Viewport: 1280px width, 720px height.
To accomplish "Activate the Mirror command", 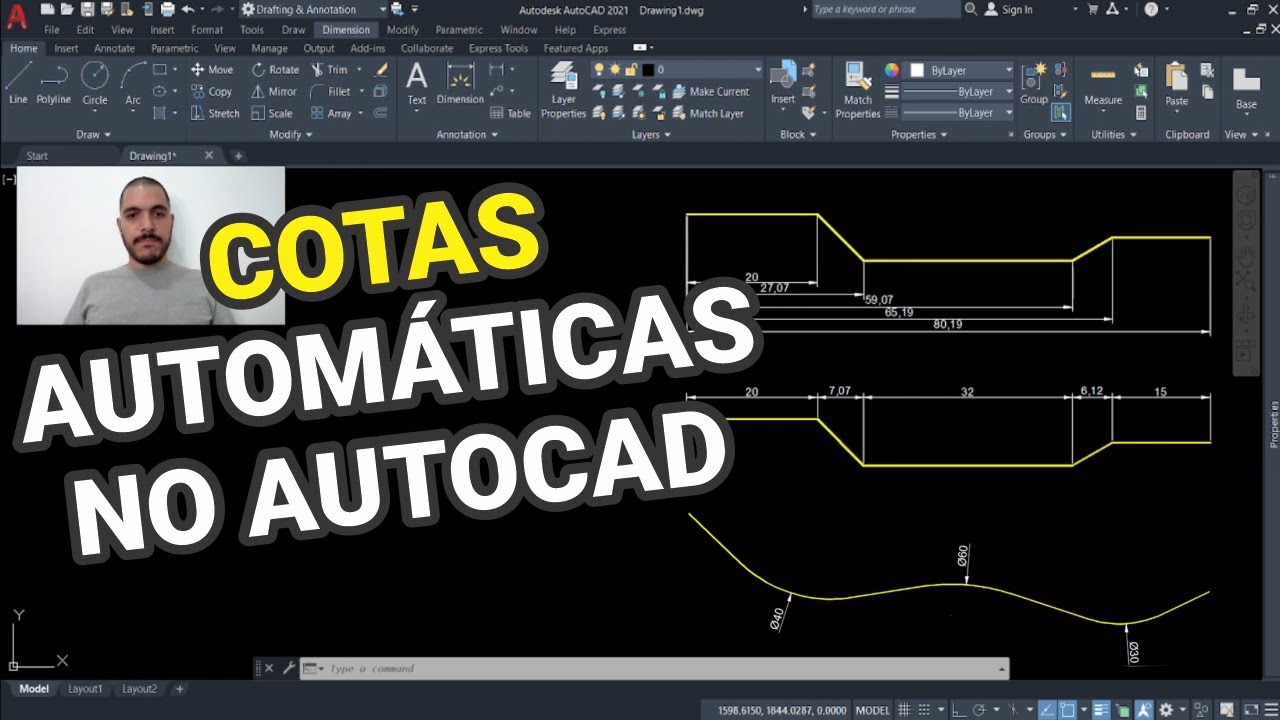I will (x=274, y=92).
